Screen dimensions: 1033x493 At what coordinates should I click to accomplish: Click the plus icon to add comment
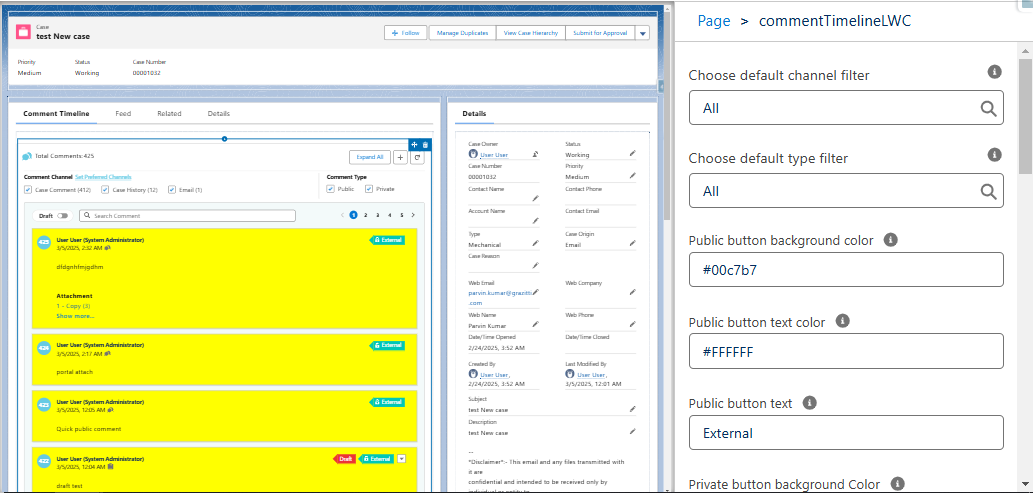[x=400, y=157]
